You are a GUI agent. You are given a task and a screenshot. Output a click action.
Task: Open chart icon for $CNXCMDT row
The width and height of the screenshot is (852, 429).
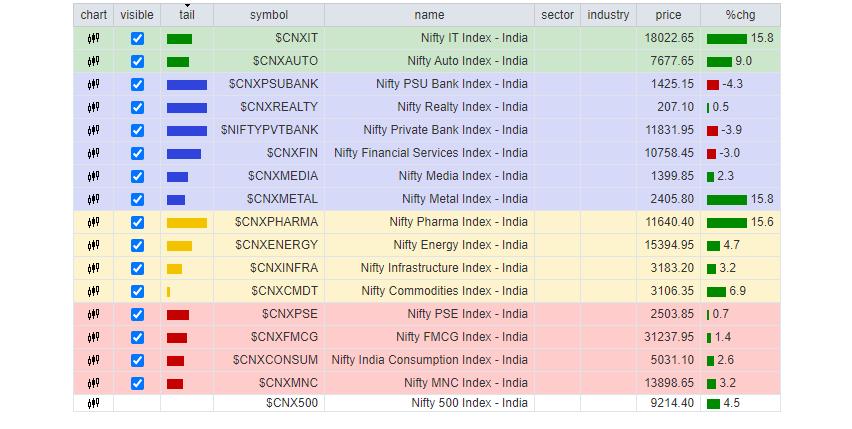(x=93, y=291)
